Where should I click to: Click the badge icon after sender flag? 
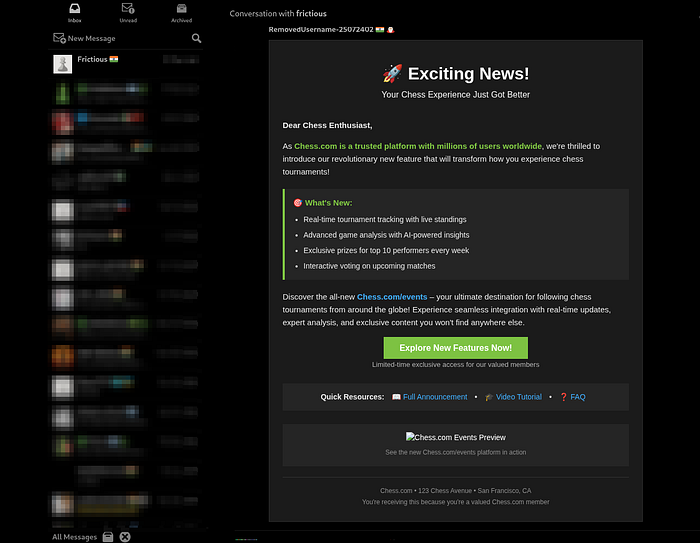point(391,30)
